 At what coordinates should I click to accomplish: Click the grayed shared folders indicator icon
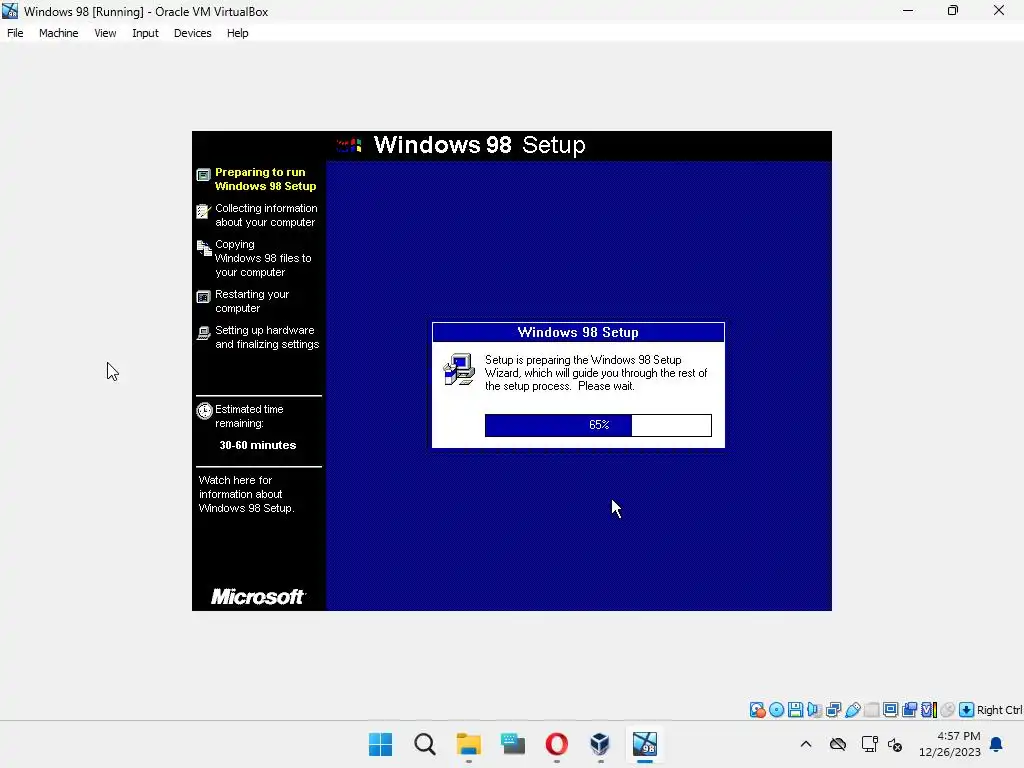[872, 710]
